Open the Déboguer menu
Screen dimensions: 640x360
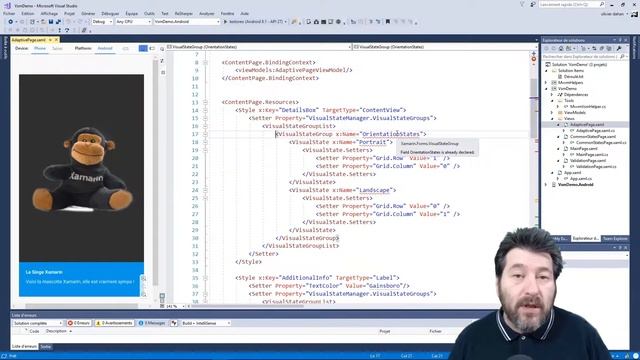click(110, 13)
